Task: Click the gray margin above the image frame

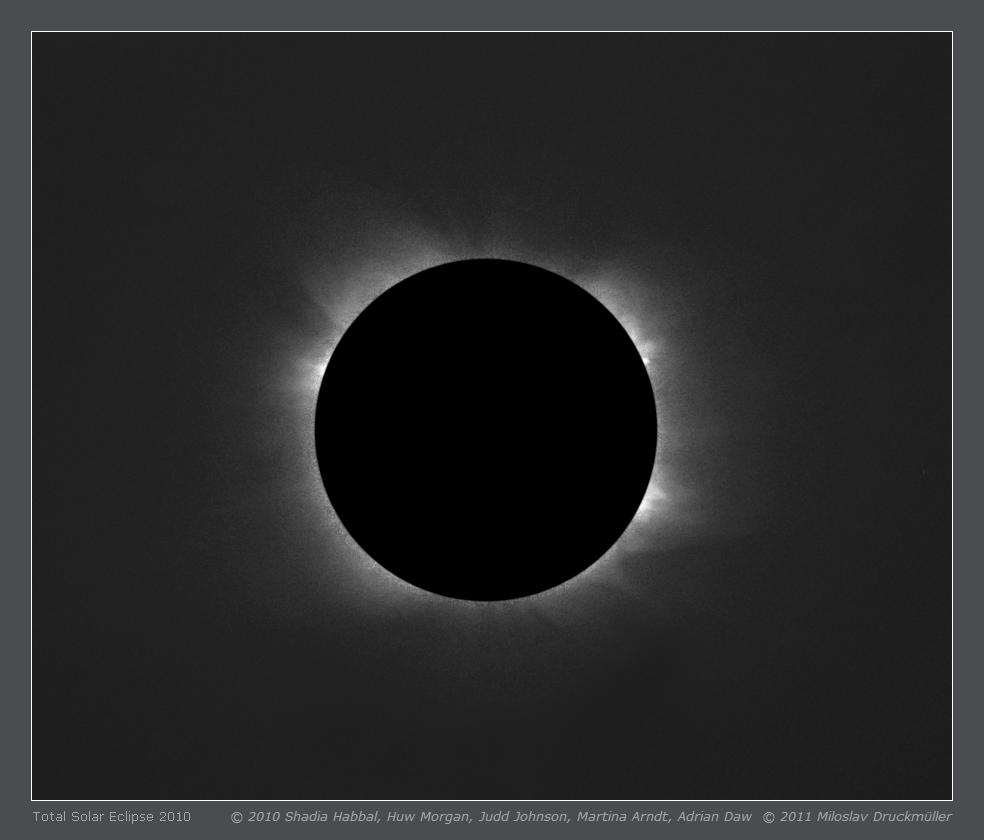Action: tap(492, 15)
